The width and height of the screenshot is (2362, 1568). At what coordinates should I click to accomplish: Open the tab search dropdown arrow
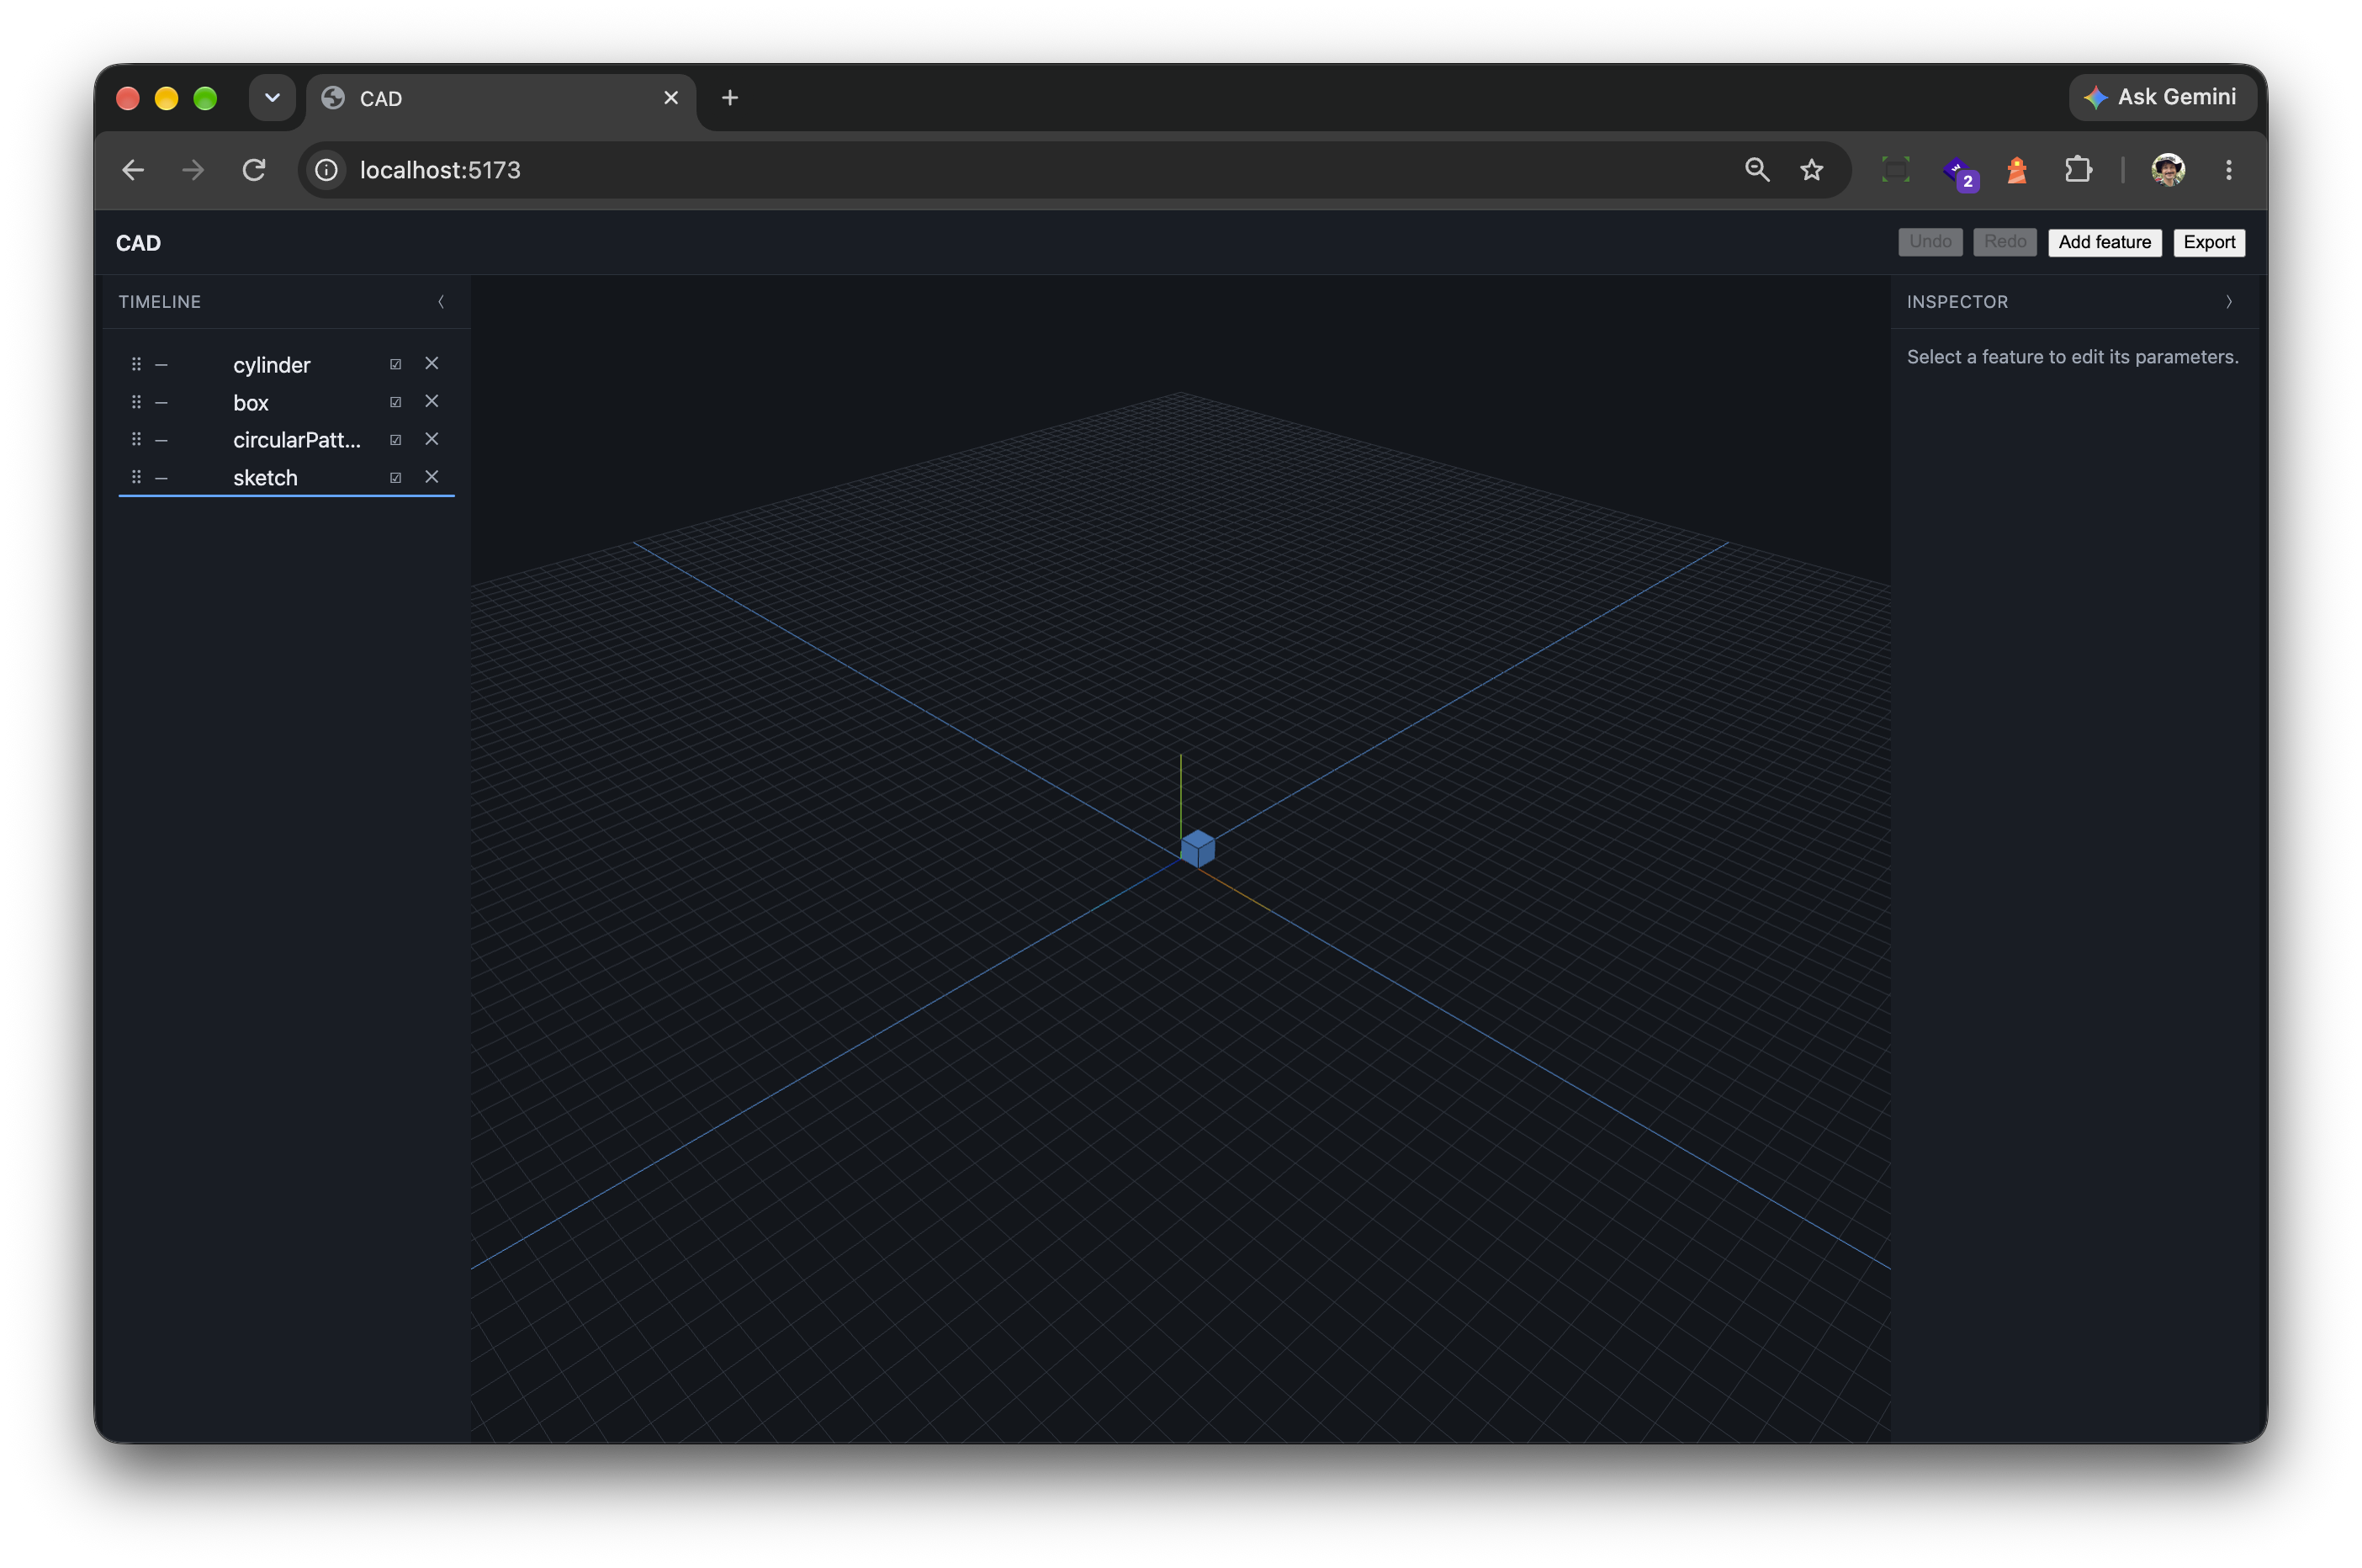pos(272,98)
